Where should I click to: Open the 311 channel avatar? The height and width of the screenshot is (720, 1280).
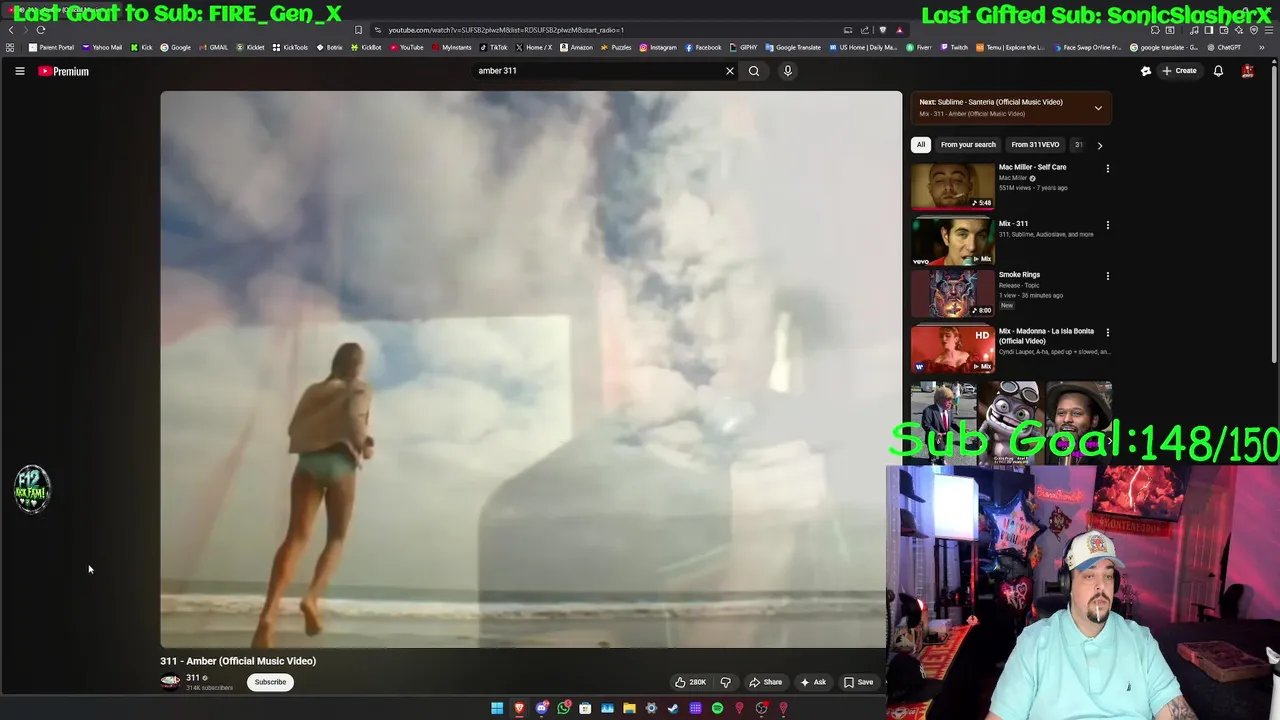[x=170, y=682]
